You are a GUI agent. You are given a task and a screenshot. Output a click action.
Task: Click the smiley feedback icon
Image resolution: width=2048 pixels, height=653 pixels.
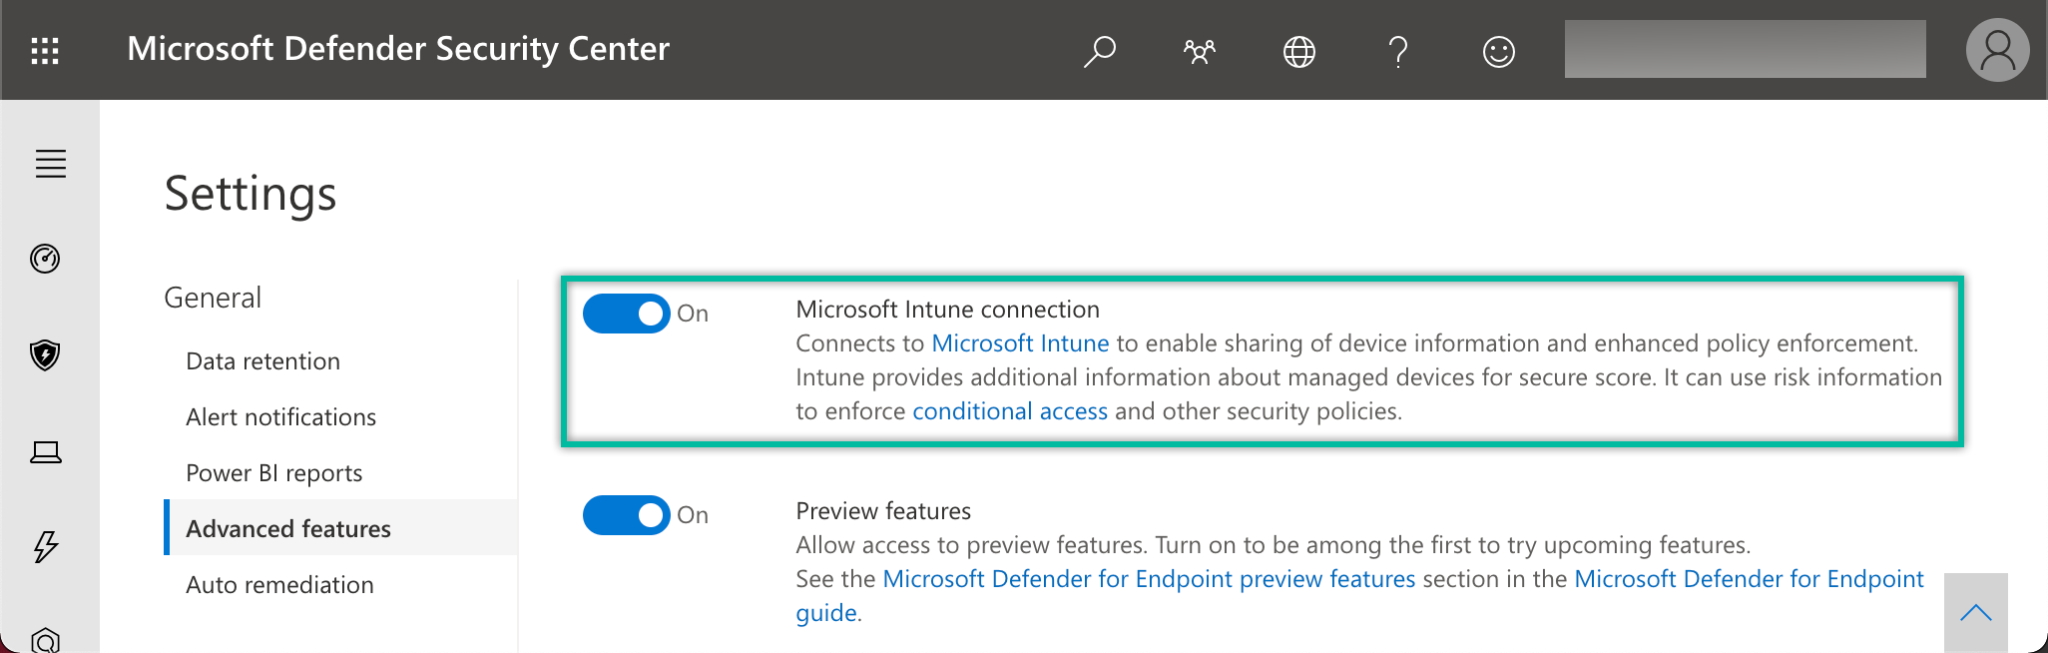click(x=1498, y=50)
